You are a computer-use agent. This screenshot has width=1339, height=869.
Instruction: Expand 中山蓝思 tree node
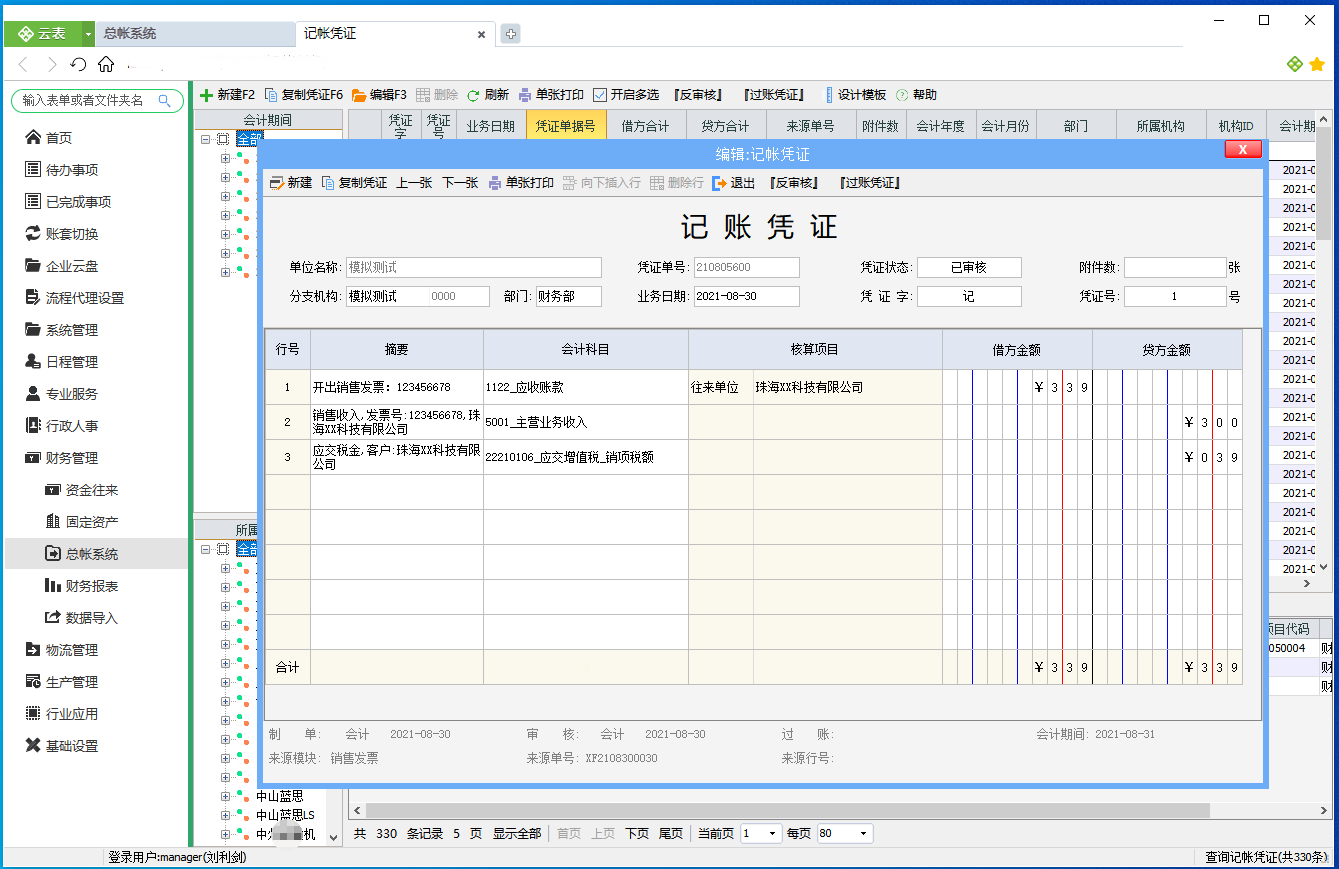pos(225,797)
